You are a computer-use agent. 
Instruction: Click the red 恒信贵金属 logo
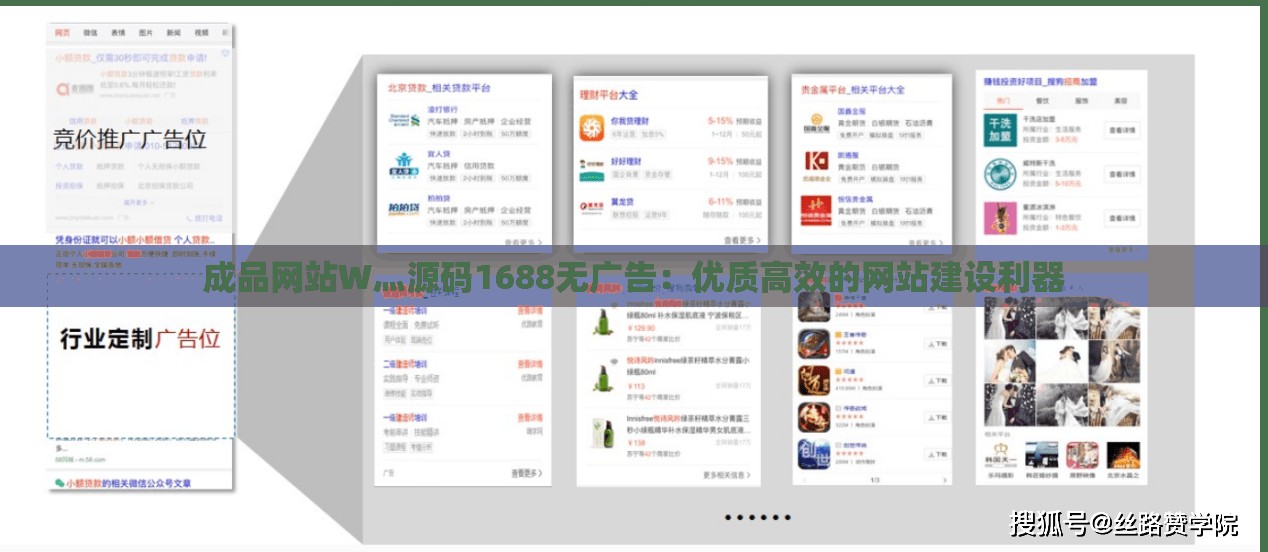[x=816, y=210]
